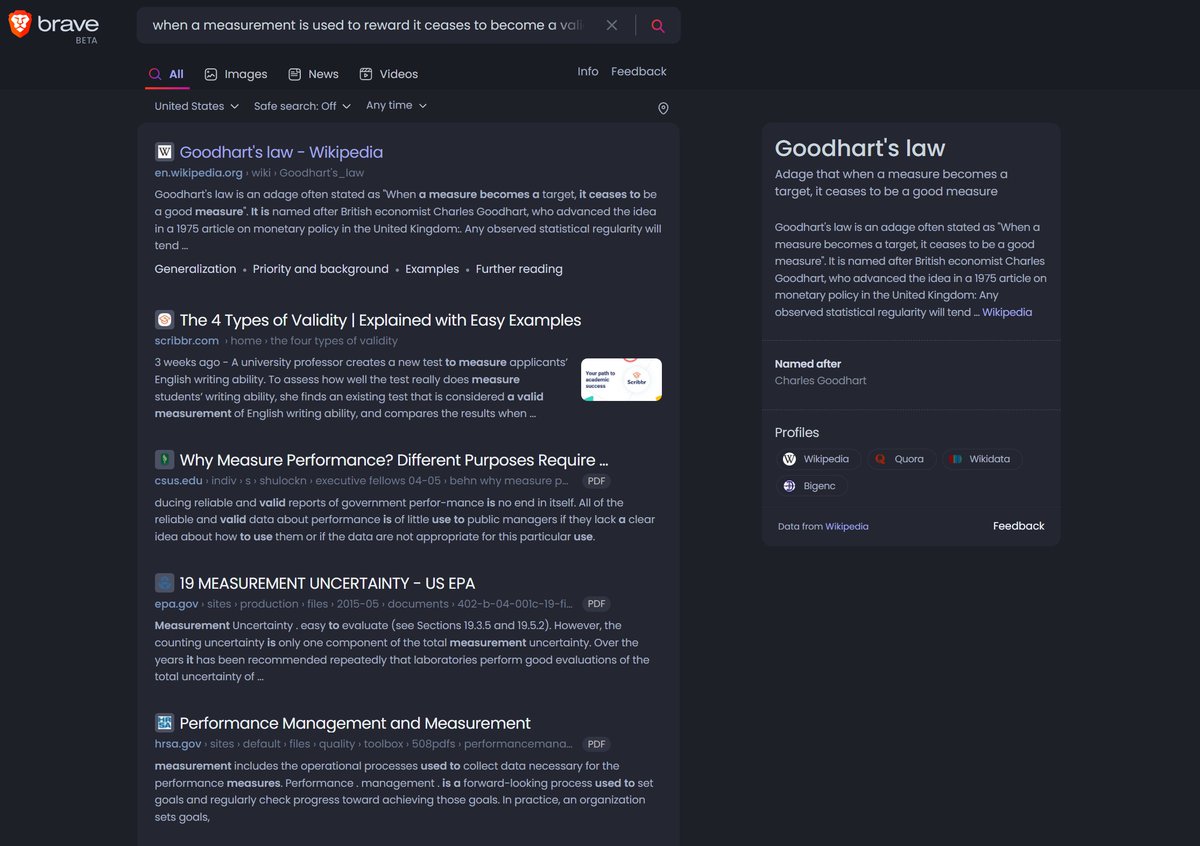Click the magnifier search submit icon
This screenshot has width=1200, height=846.
pyautogui.click(x=658, y=26)
